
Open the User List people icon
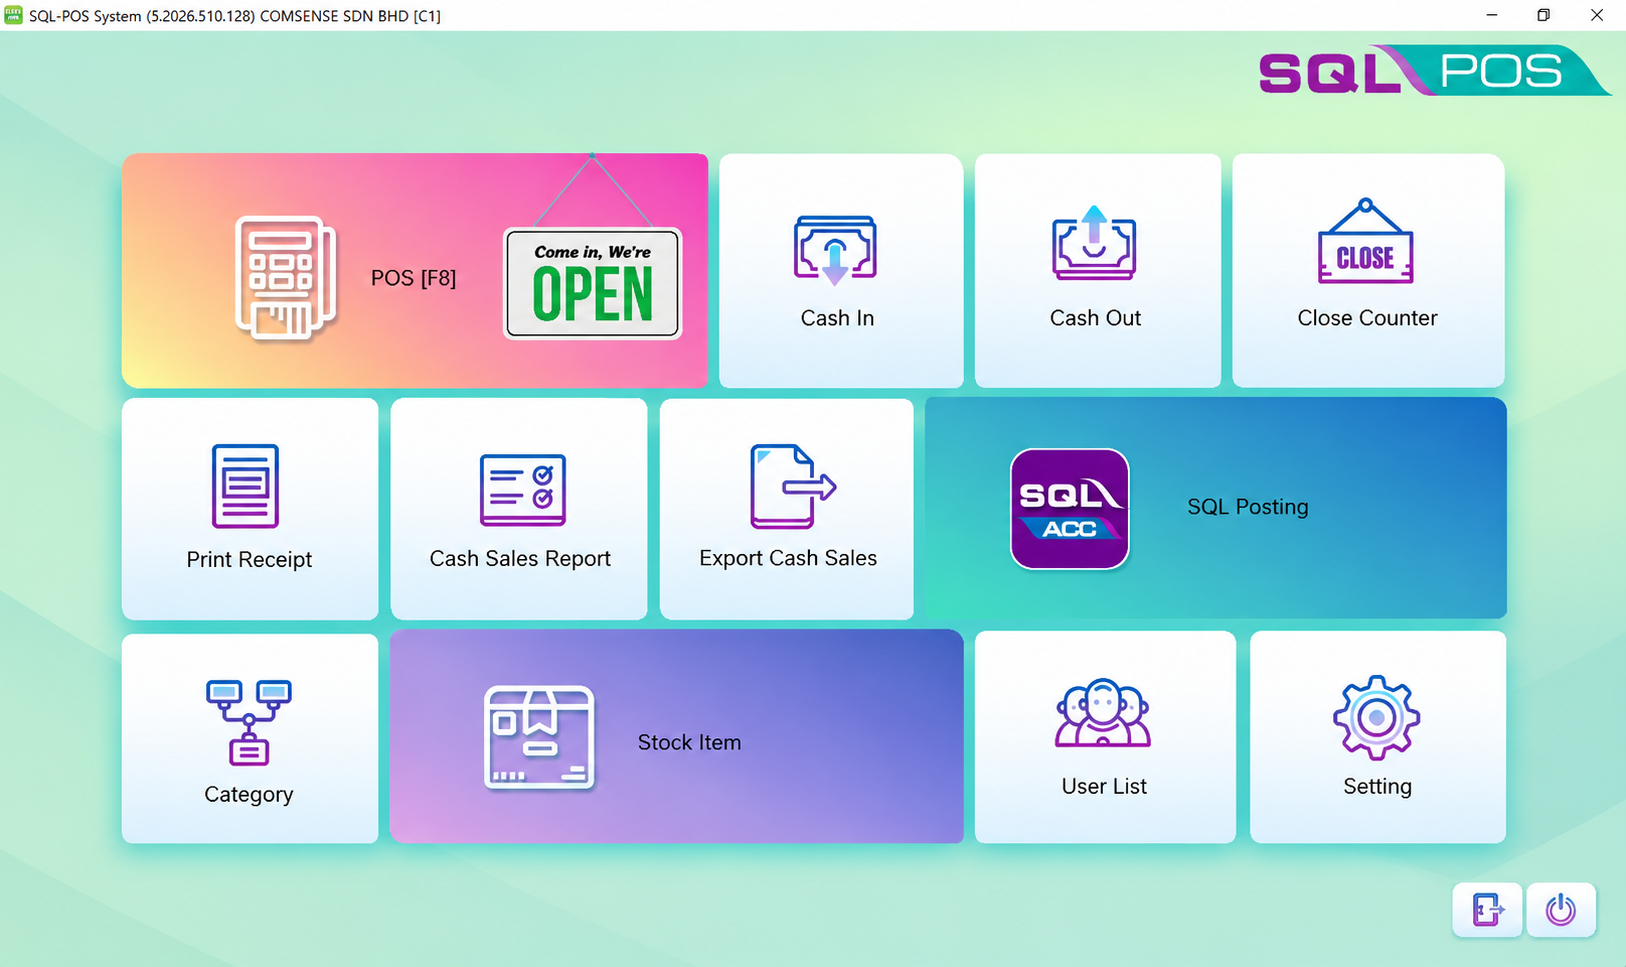1103,713
